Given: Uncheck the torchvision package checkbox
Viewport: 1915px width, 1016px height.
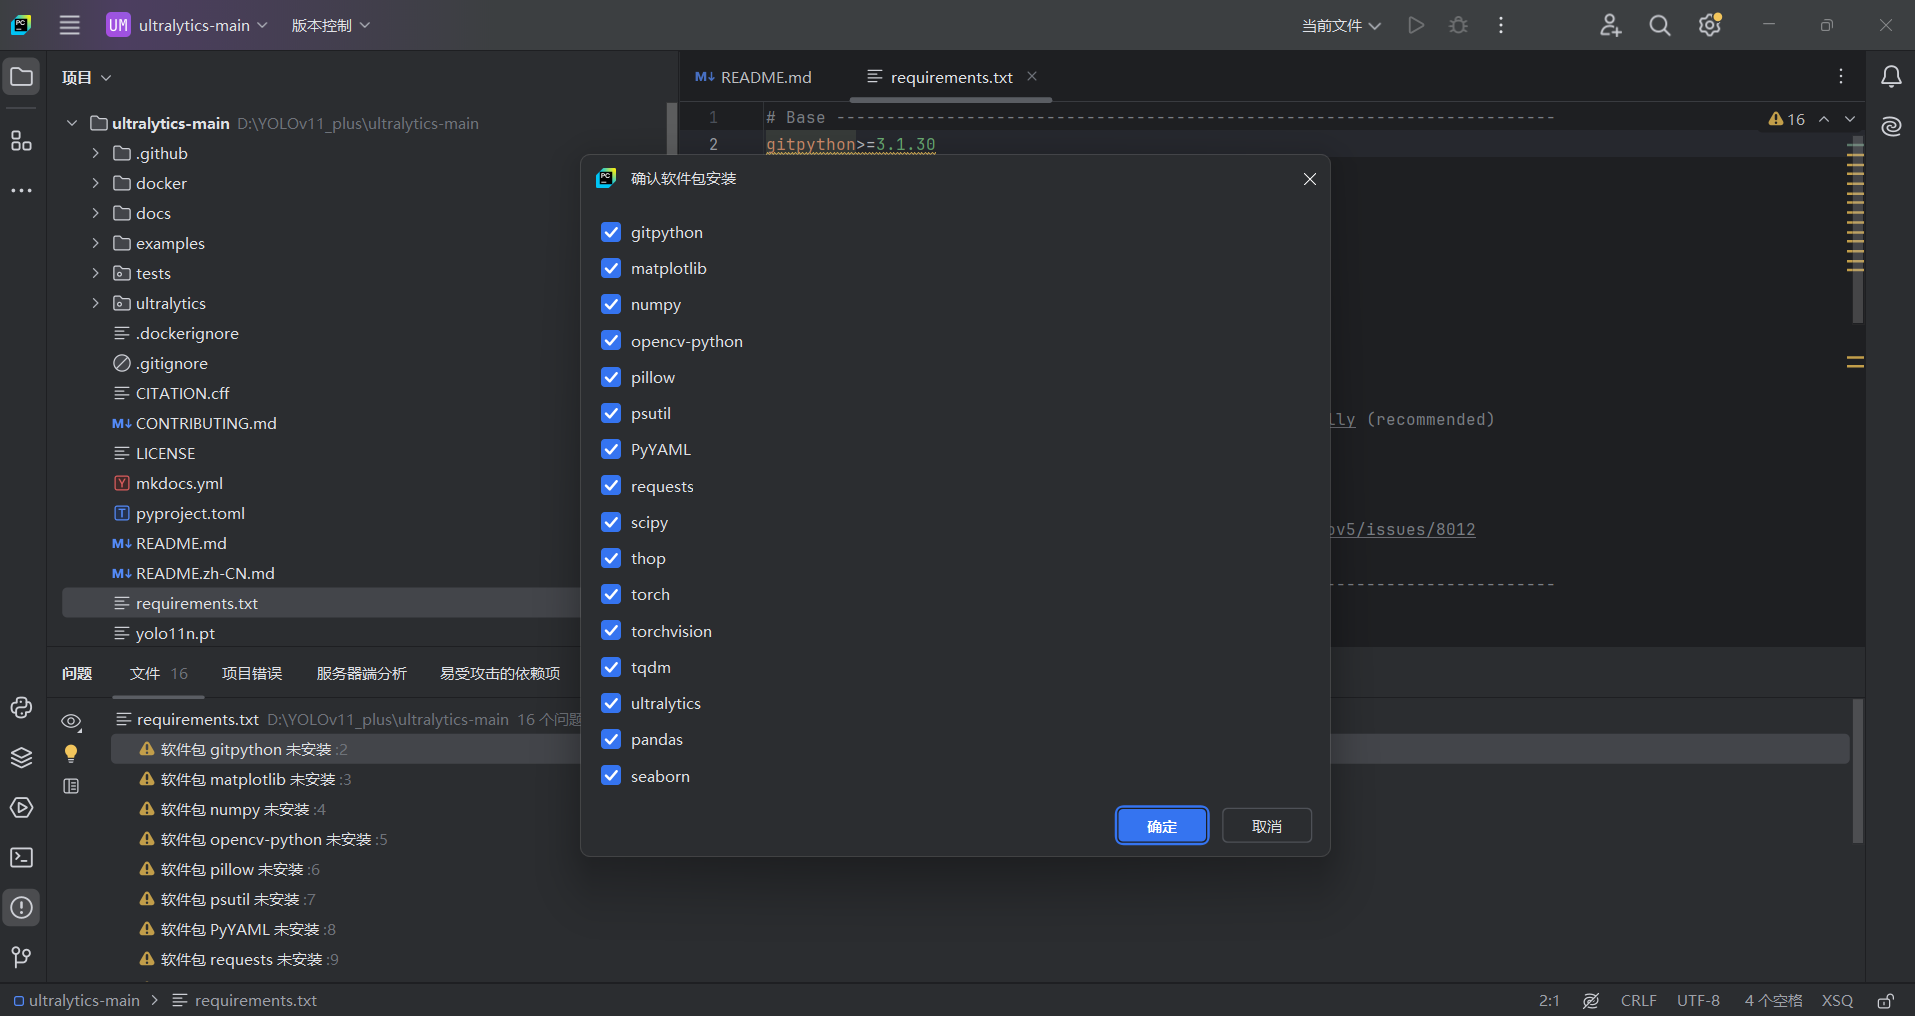Looking at the screenshot, I should 611,631.
